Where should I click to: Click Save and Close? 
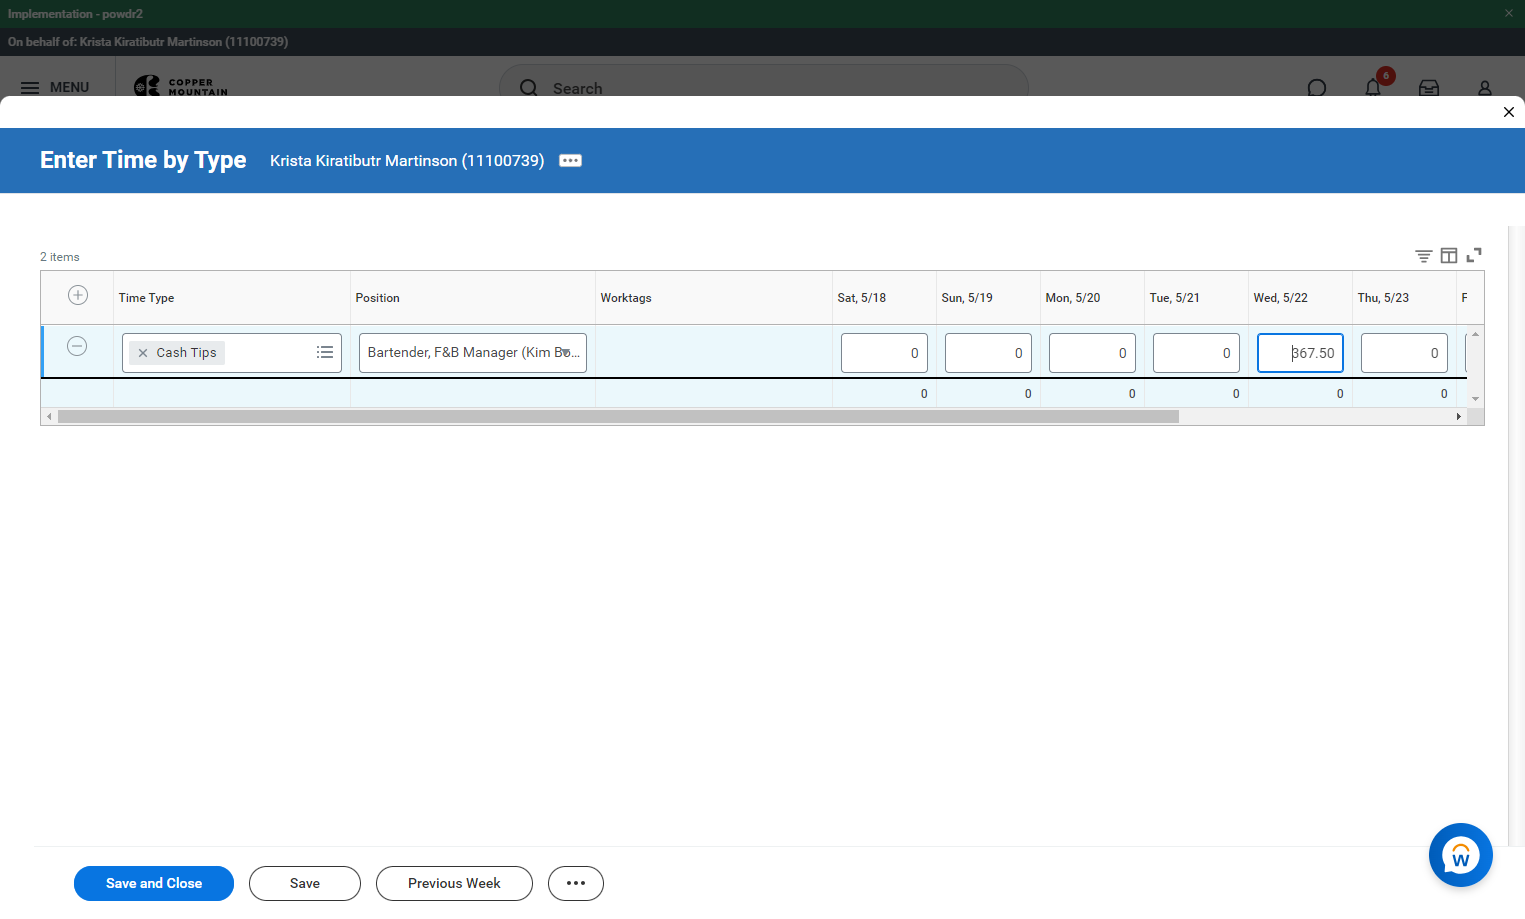[154, 884]
